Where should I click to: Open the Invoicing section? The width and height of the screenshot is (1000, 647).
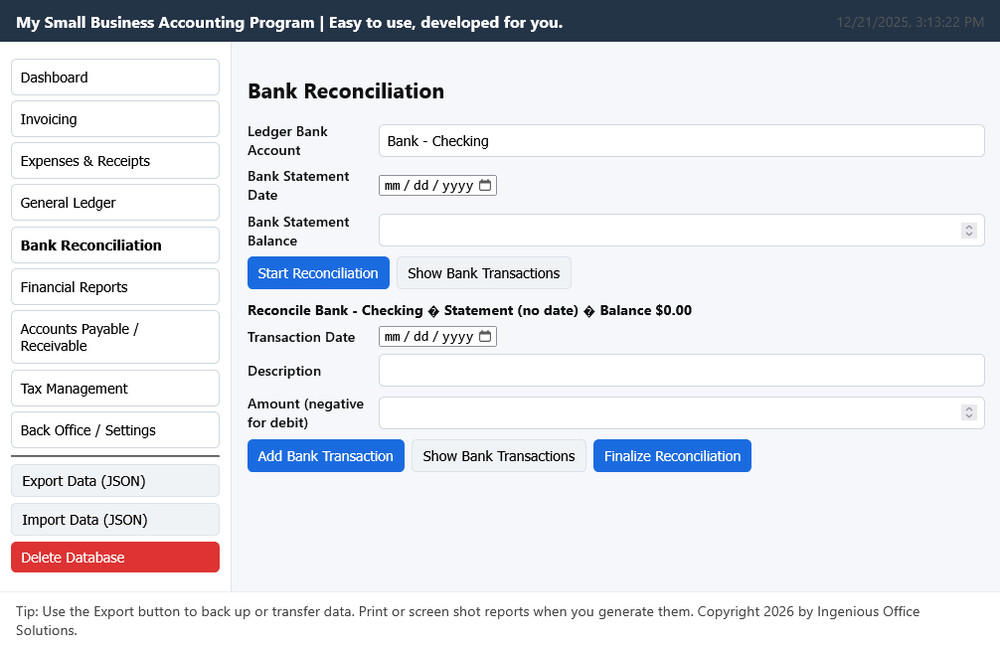pyautogui.click(x=114, y=118)
